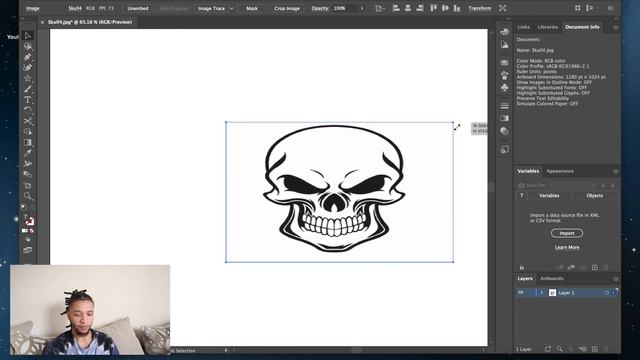Select the Star shape tool

tap(27, 78)
